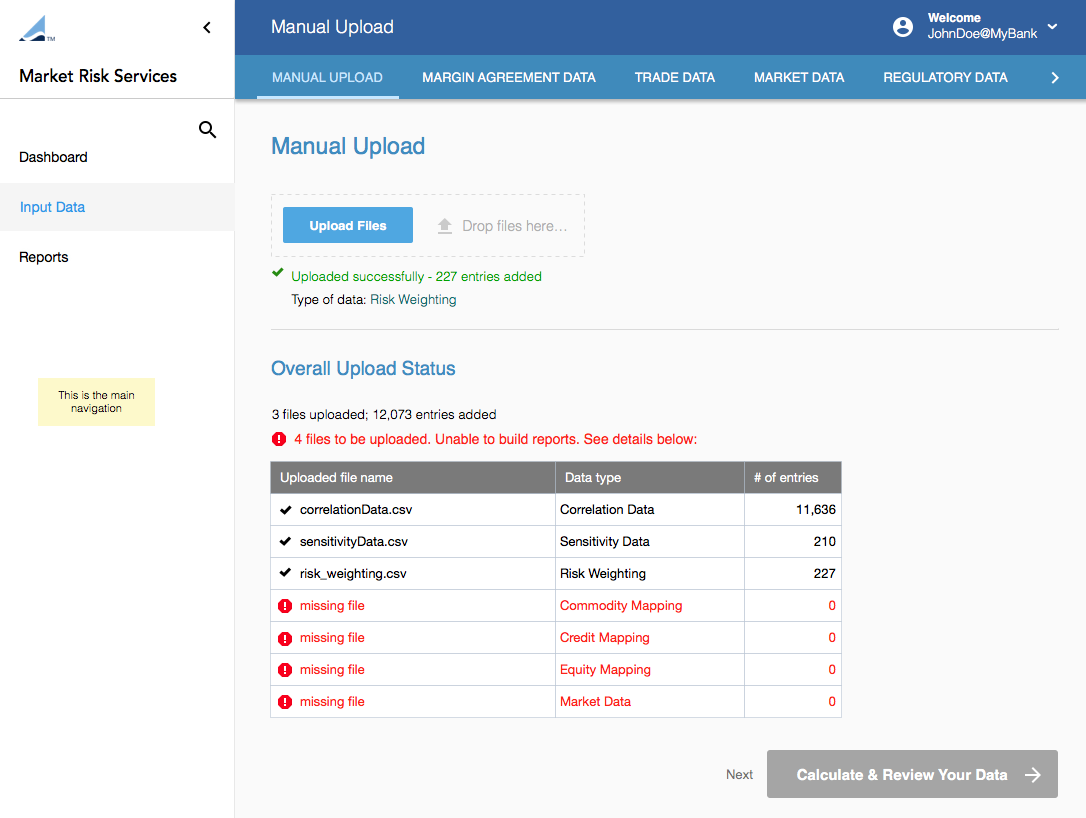Click the company logo icon
1086x818 pixels.
pyautogui.click(x=36, y=29)
